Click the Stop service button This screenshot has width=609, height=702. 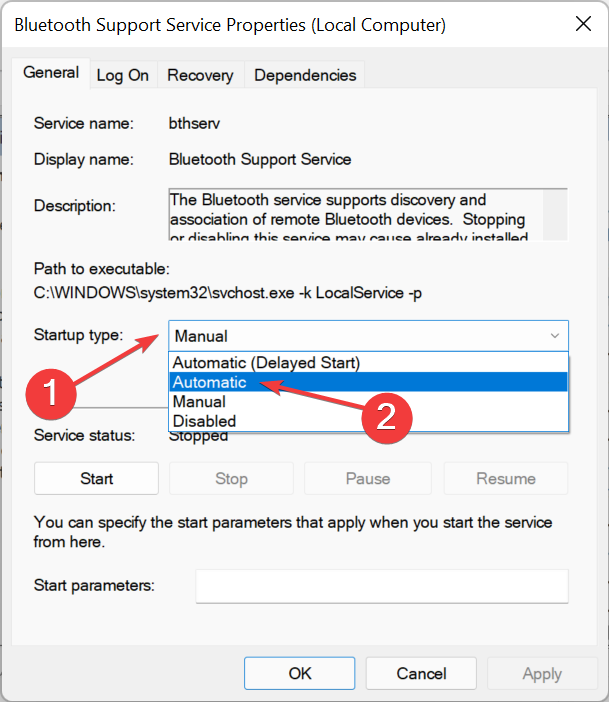tap(231, 479)
